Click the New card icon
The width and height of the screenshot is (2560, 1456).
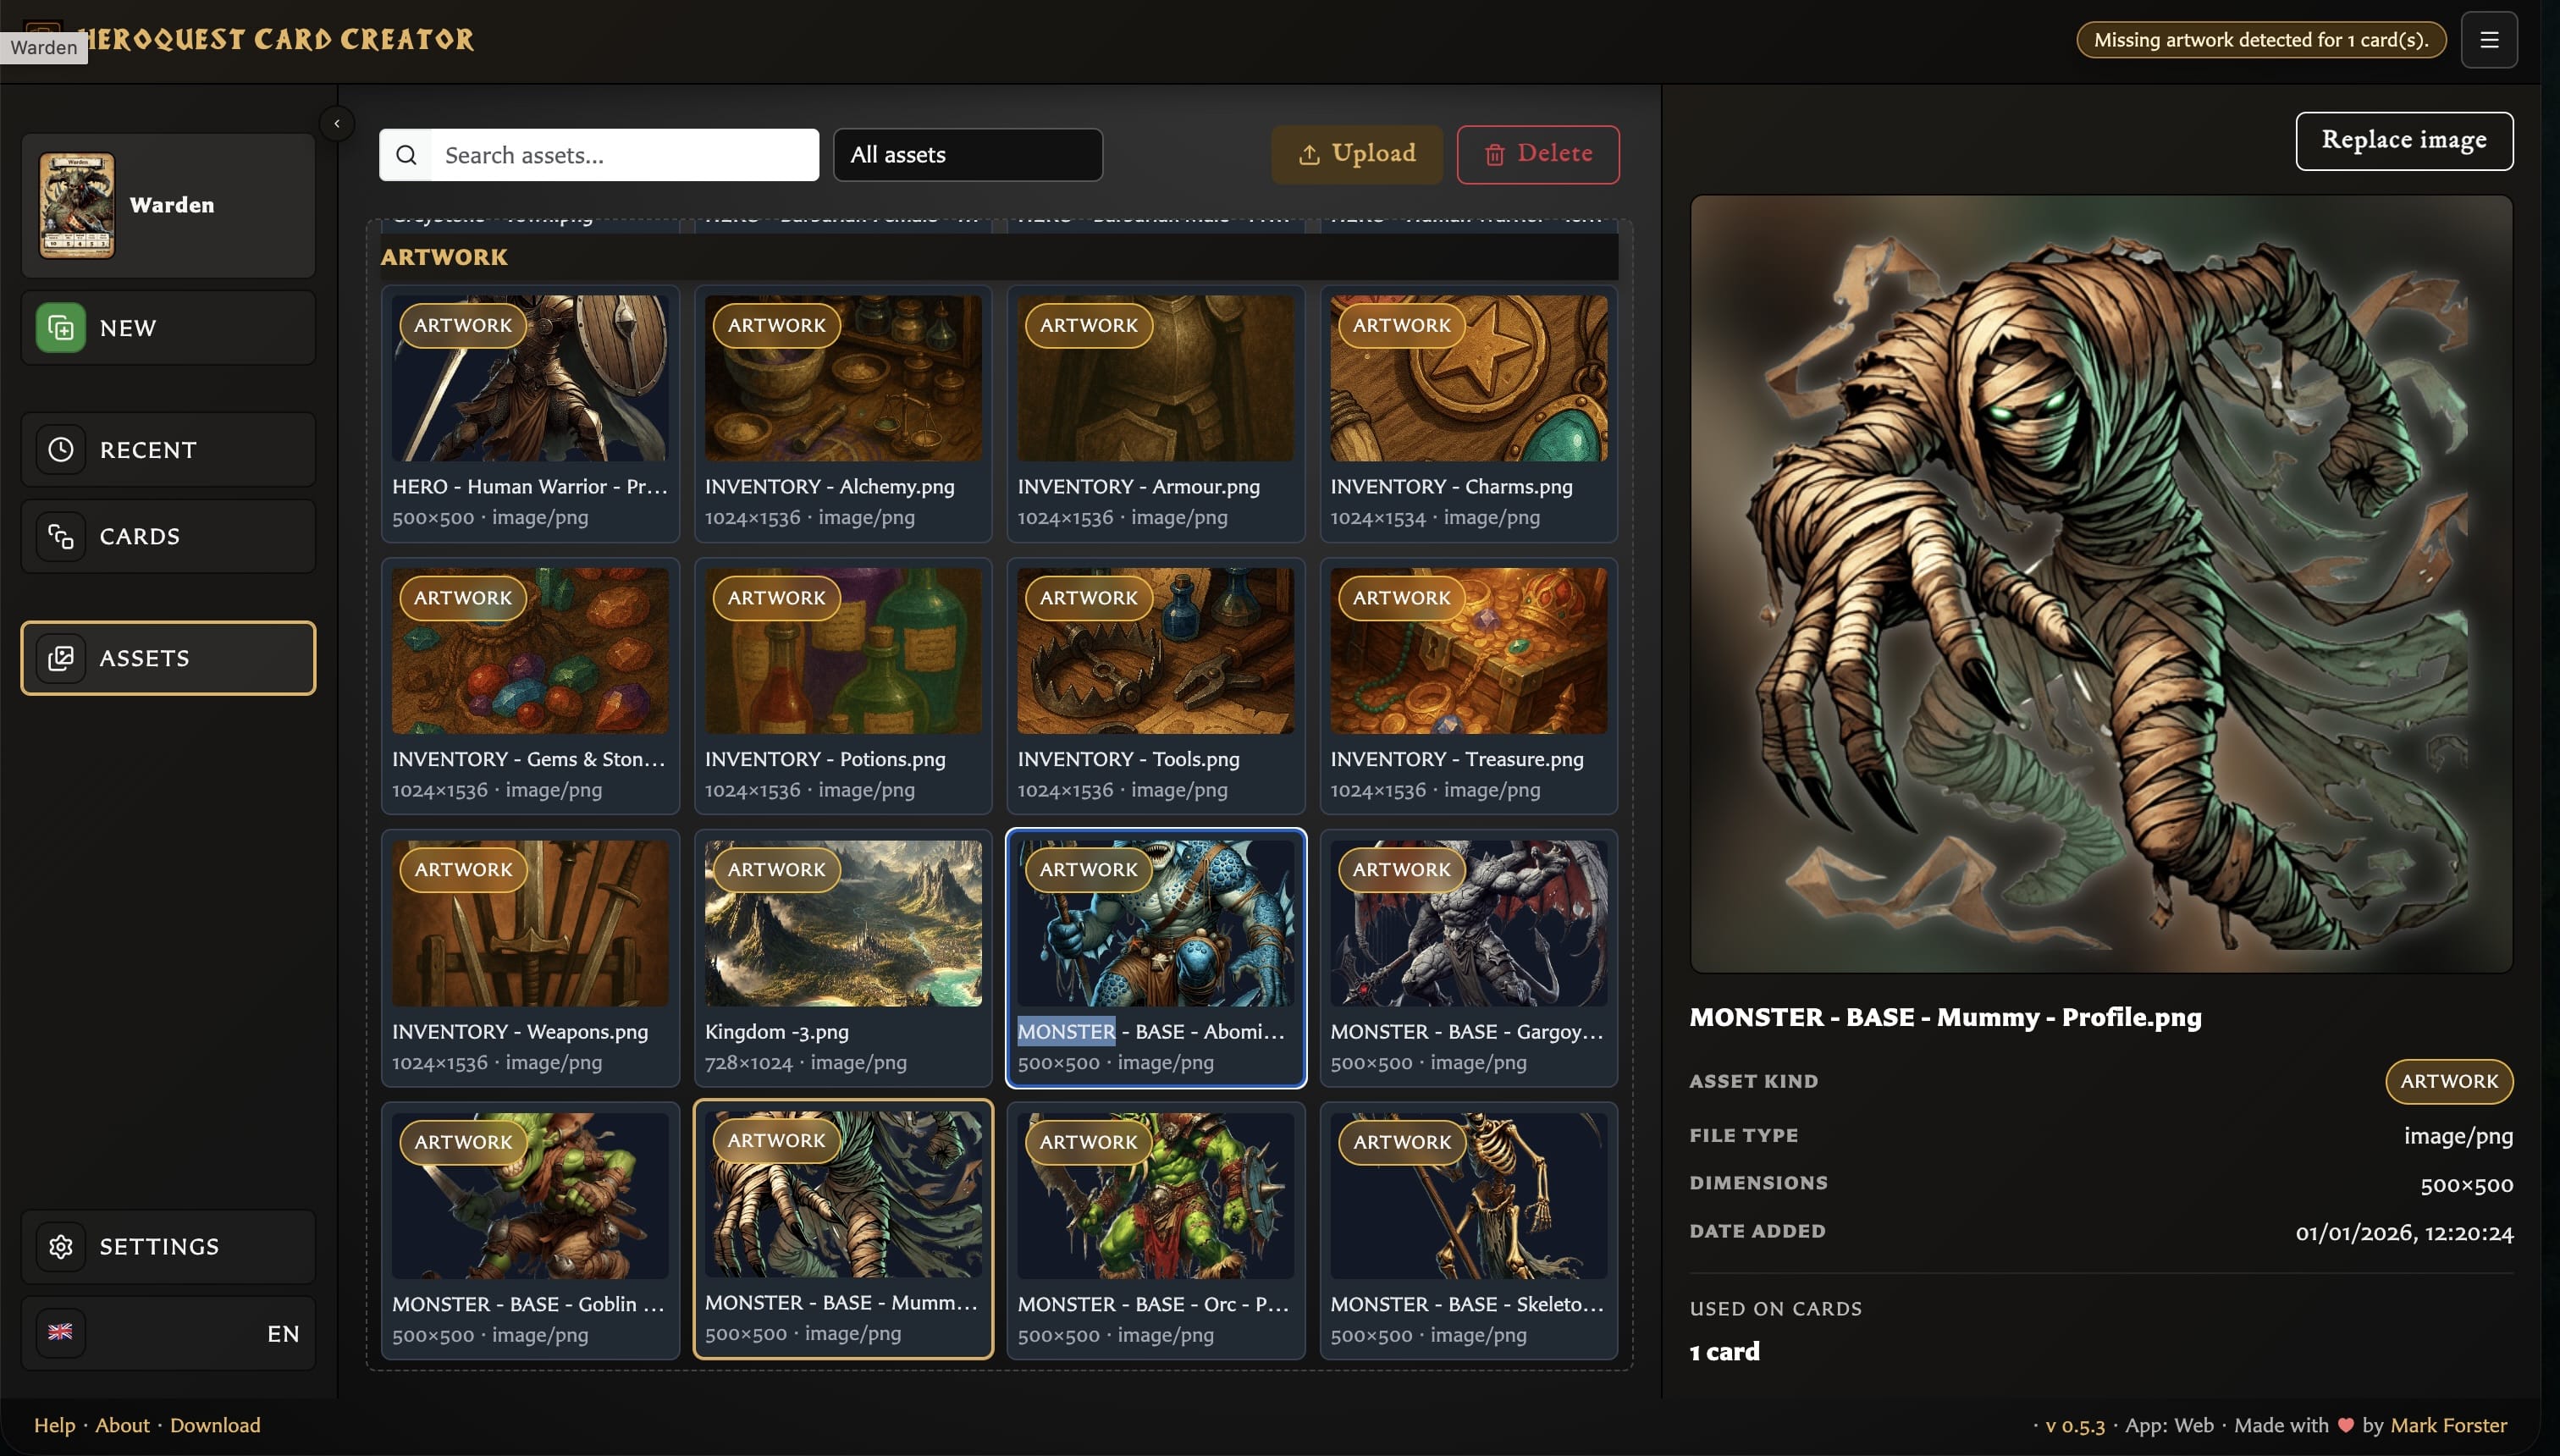[x=61, y=328]
